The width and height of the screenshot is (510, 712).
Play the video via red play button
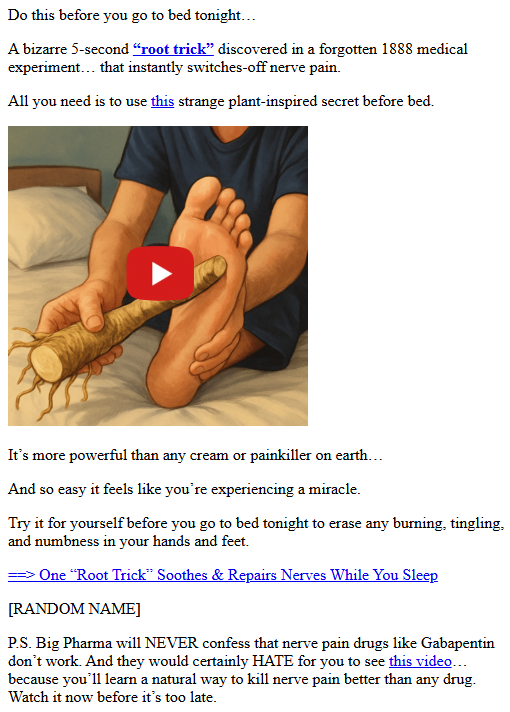coord(160,273)
